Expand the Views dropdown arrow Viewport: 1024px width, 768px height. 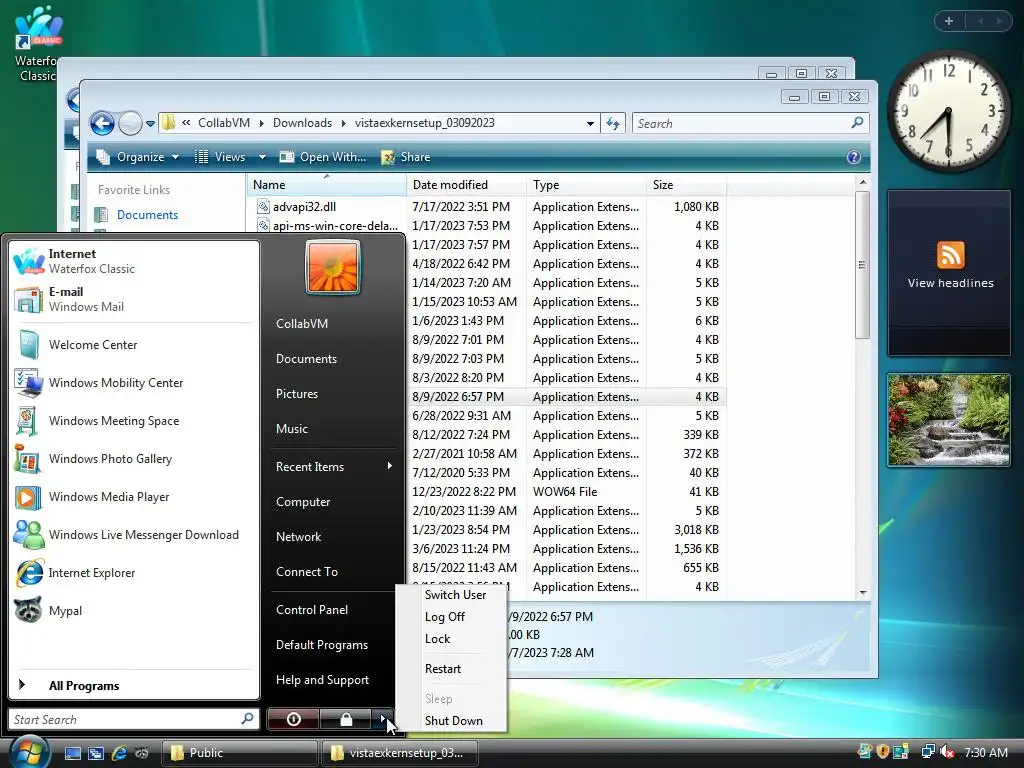(262, 157)
